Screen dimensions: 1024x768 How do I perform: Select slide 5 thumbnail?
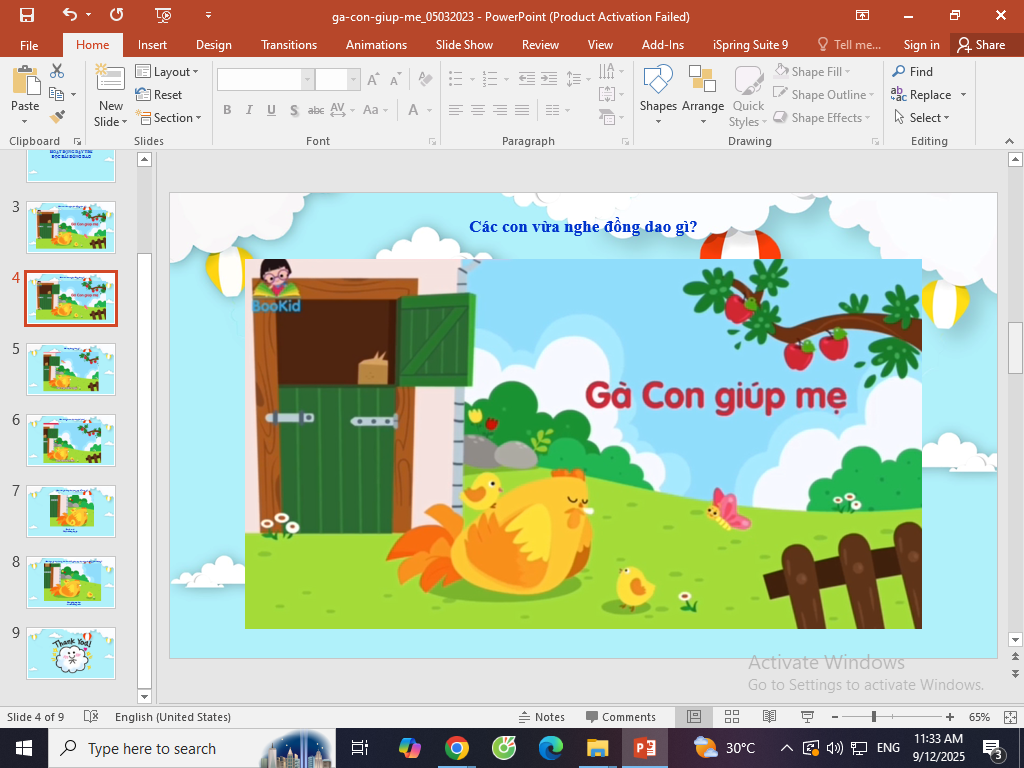click(x=71, y=369)
